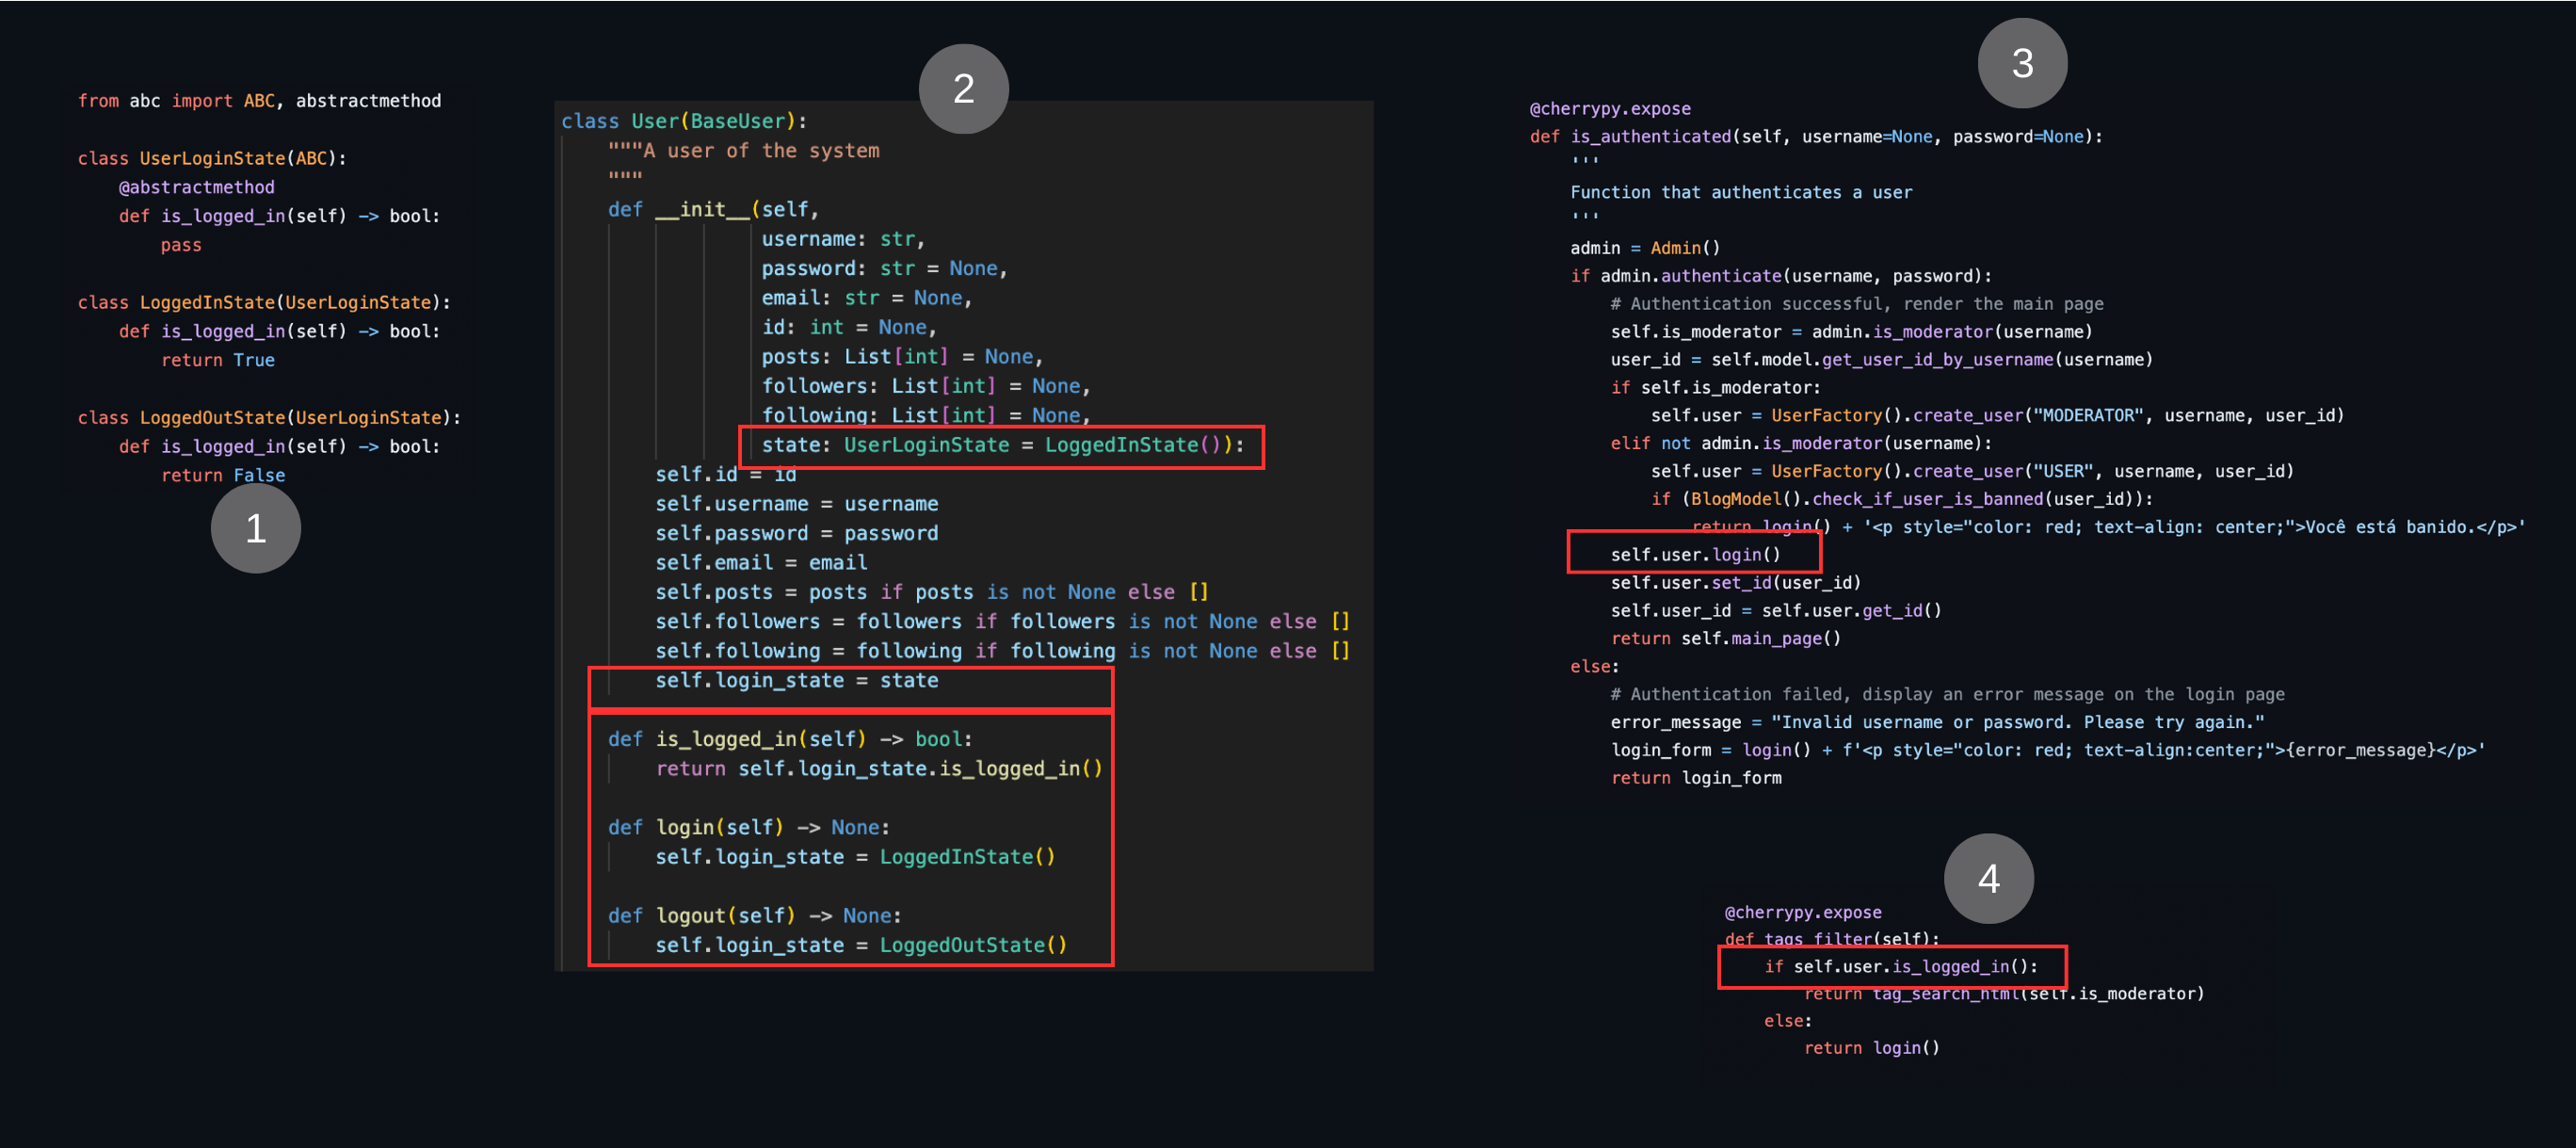Click the 'state: UserLoginState = LoggedInState()' highlighted line

click(x=1001, y=445)
